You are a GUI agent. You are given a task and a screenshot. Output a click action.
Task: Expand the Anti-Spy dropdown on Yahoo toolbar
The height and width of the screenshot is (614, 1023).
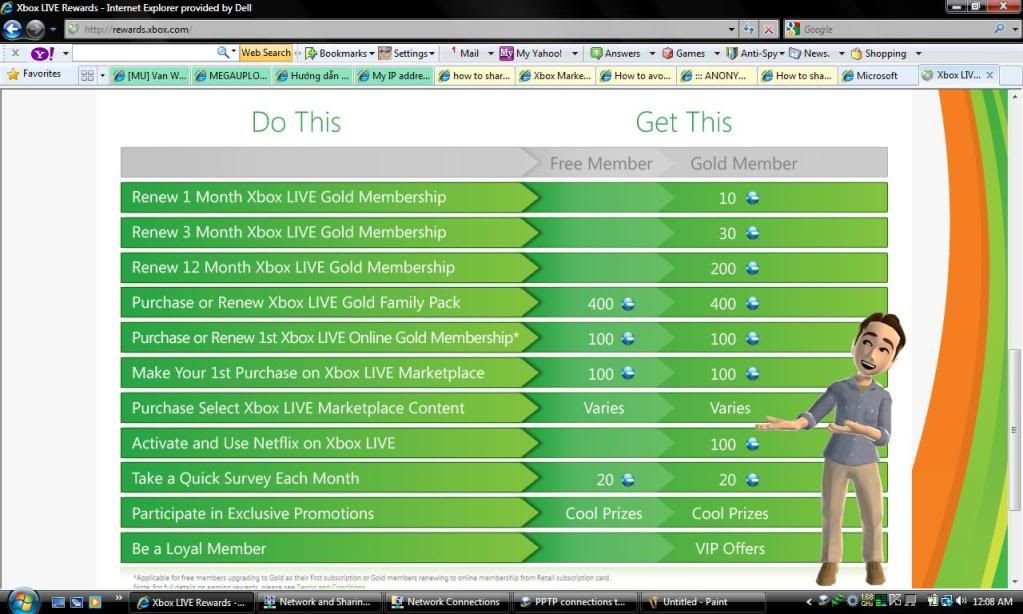[x=782, y=54]
